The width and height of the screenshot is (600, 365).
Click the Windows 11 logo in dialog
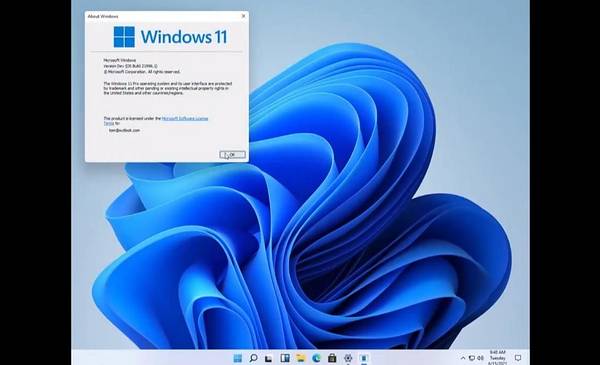coord(170,37)
